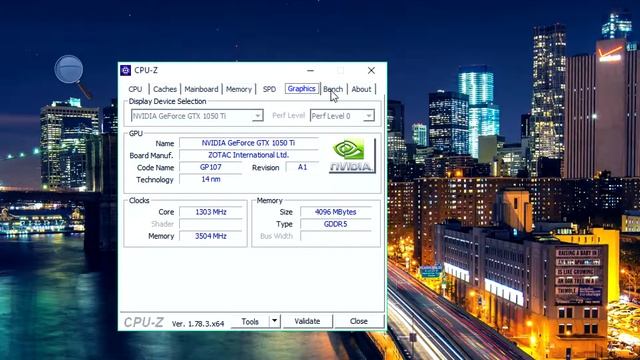The image size is (640, 360).
Task: Open the About tab
Action: coord(361,89)
